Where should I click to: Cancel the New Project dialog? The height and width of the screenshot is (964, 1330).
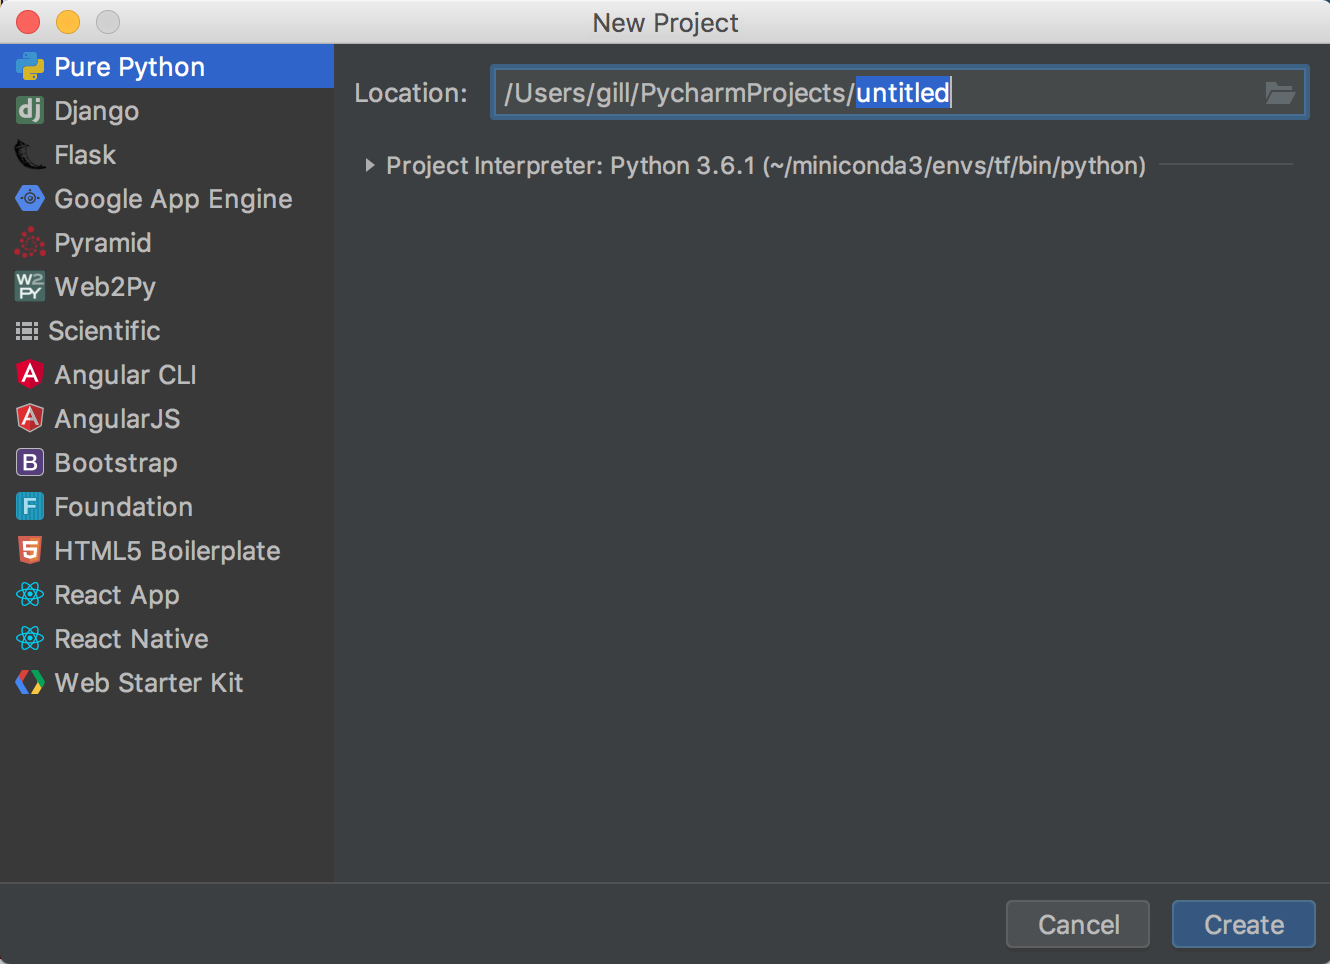(1077, 924)
